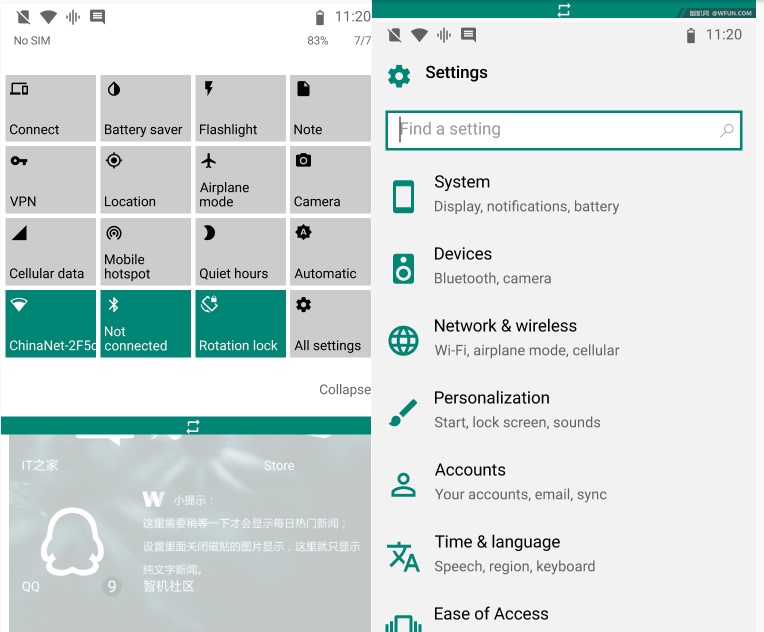Disable the Rotation lock tile
This screenshot has width=764, height=632.
coord(240,323)
